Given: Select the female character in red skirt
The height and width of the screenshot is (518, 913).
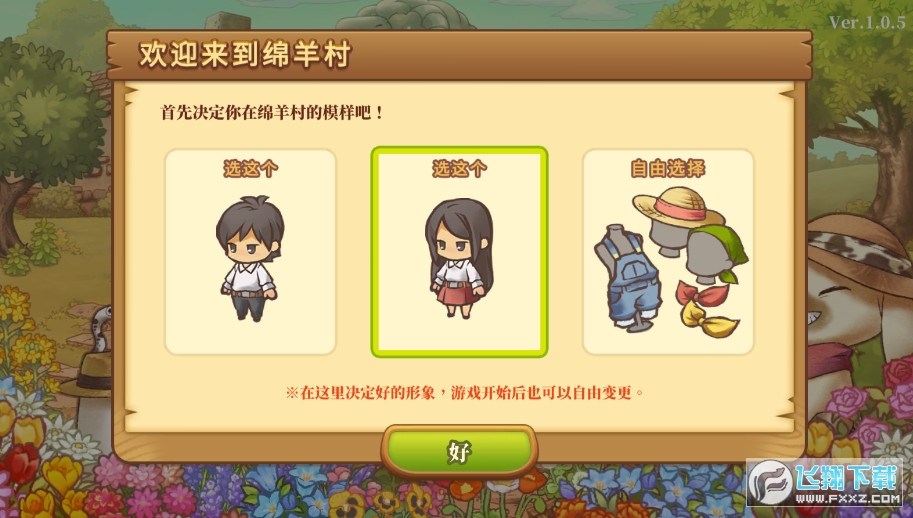Looking at the screenshot, I should [459, 258].
